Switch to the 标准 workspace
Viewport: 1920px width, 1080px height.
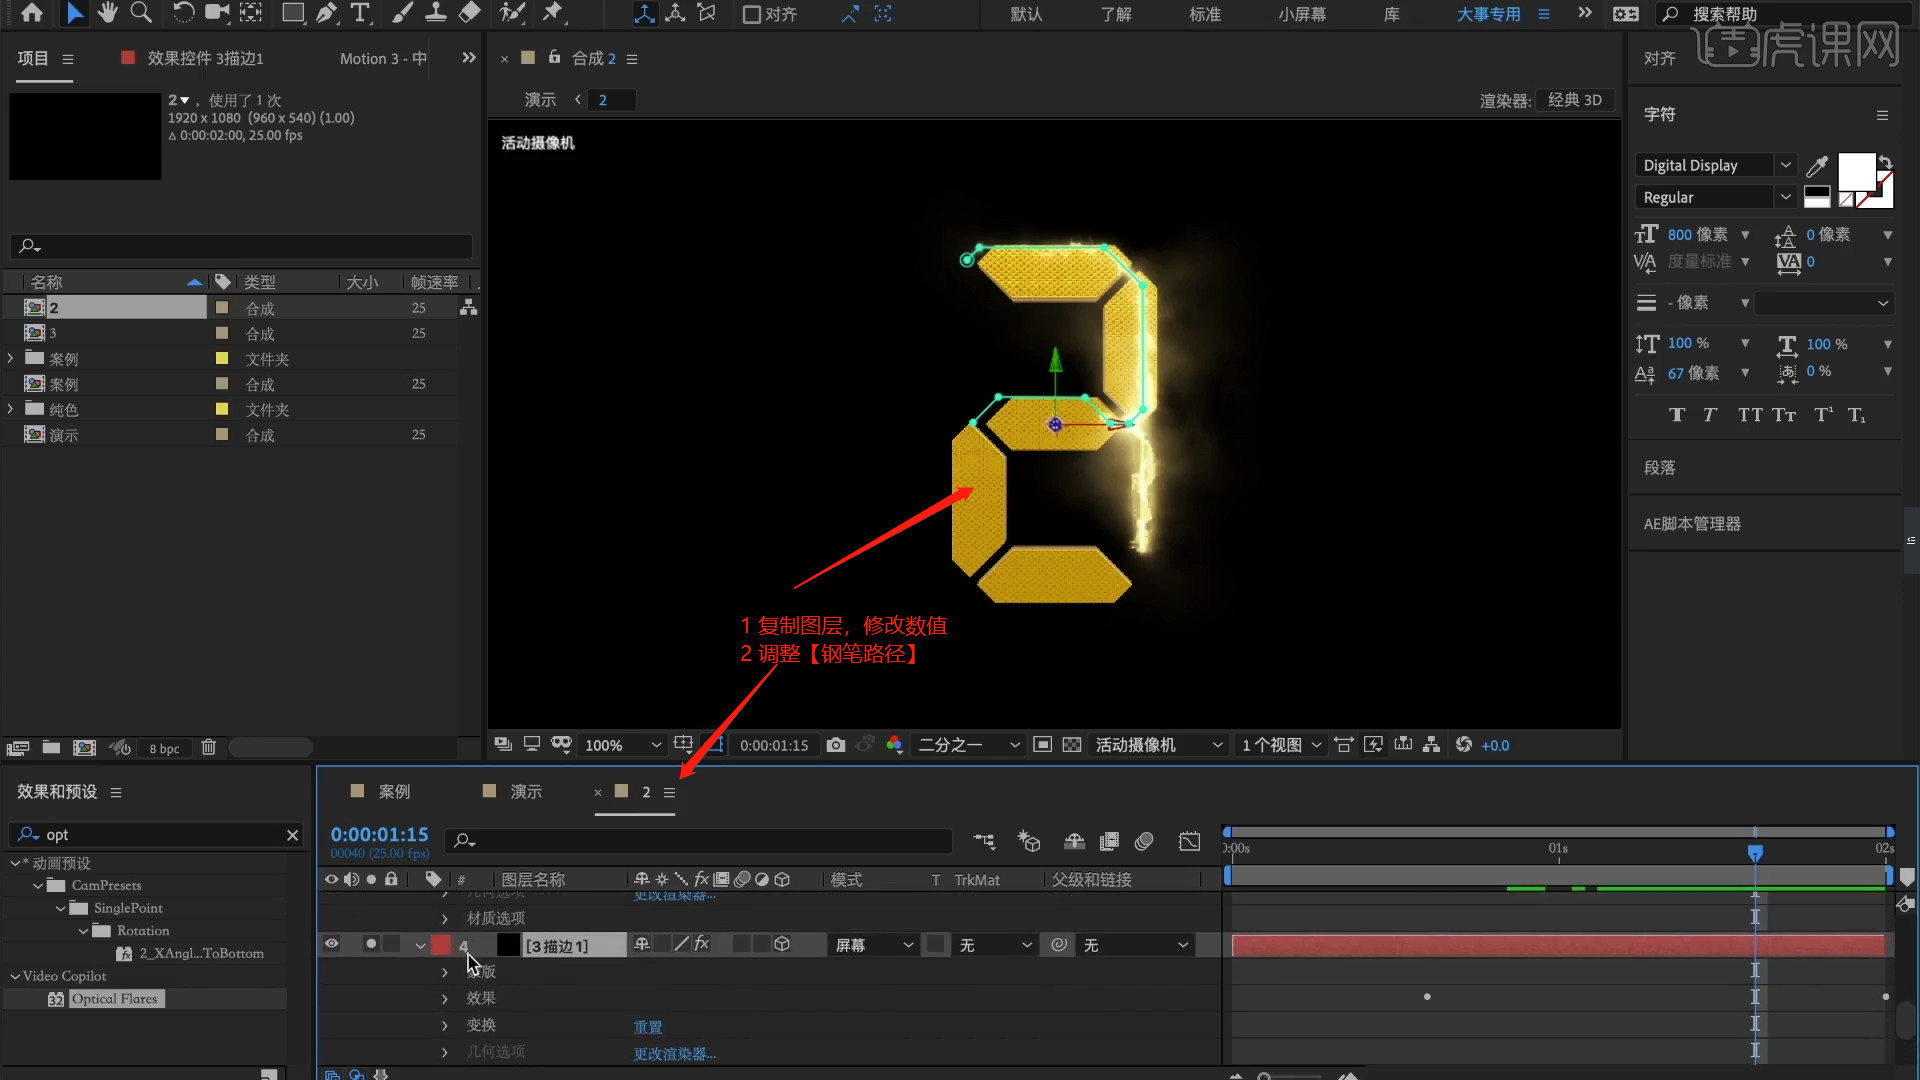(1205, 14)
